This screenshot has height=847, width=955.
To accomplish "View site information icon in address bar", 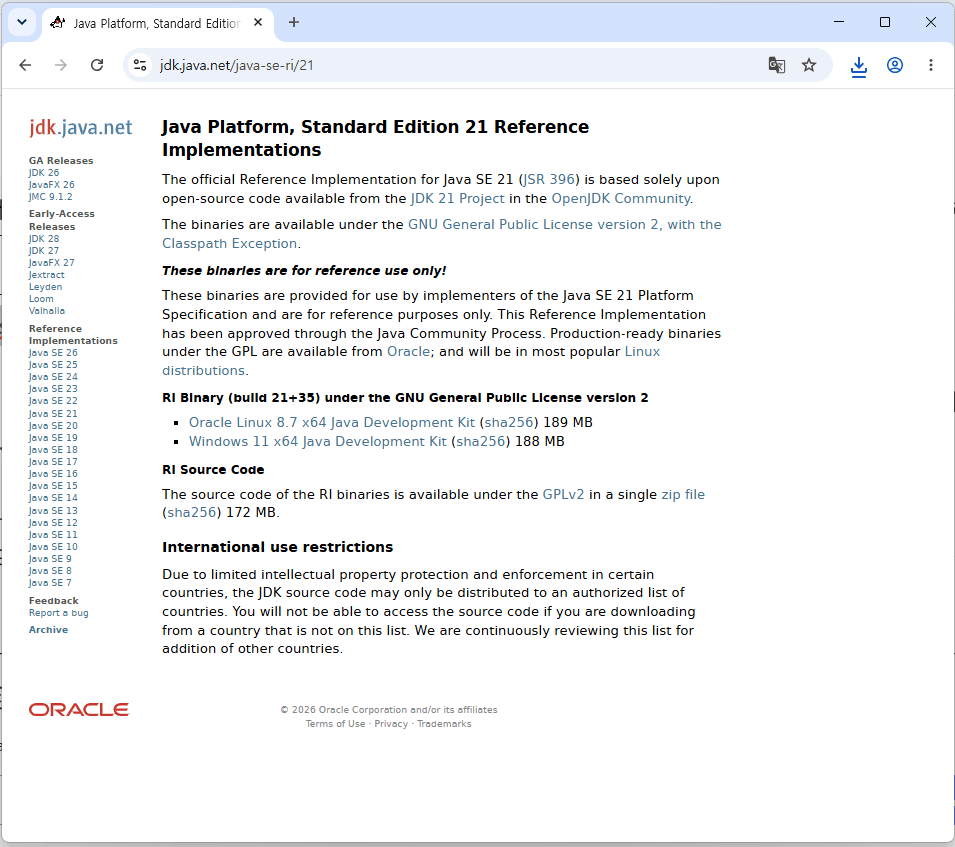I will click(140, 65).
